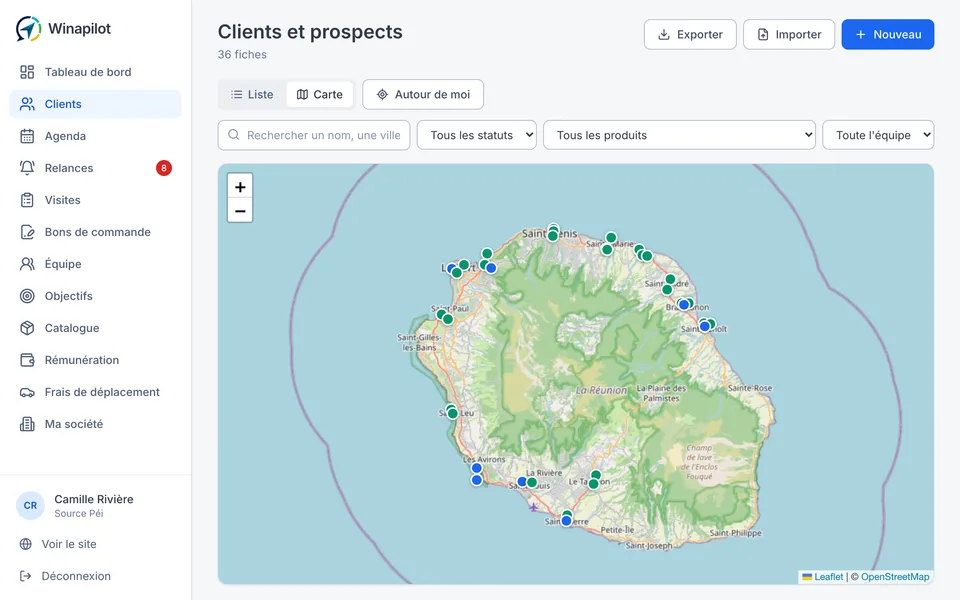
Task: Click the green marker at Saint-André
Action: [x=667, y=290]
